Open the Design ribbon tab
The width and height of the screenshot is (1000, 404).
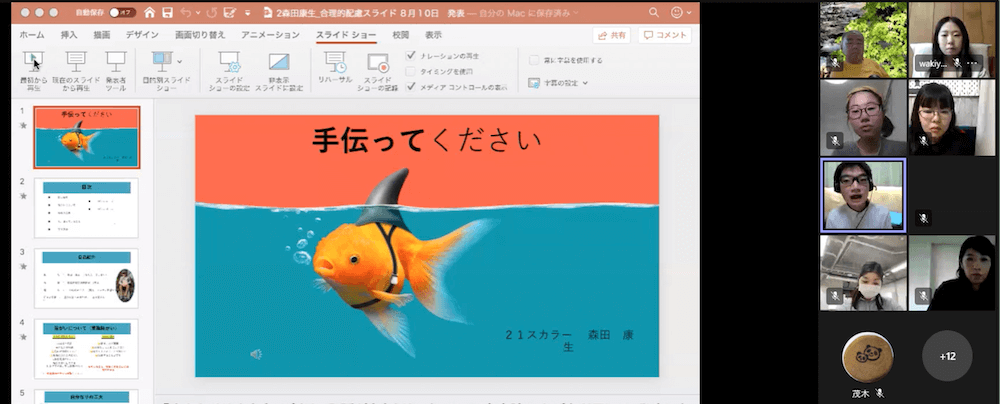(142, 34)
